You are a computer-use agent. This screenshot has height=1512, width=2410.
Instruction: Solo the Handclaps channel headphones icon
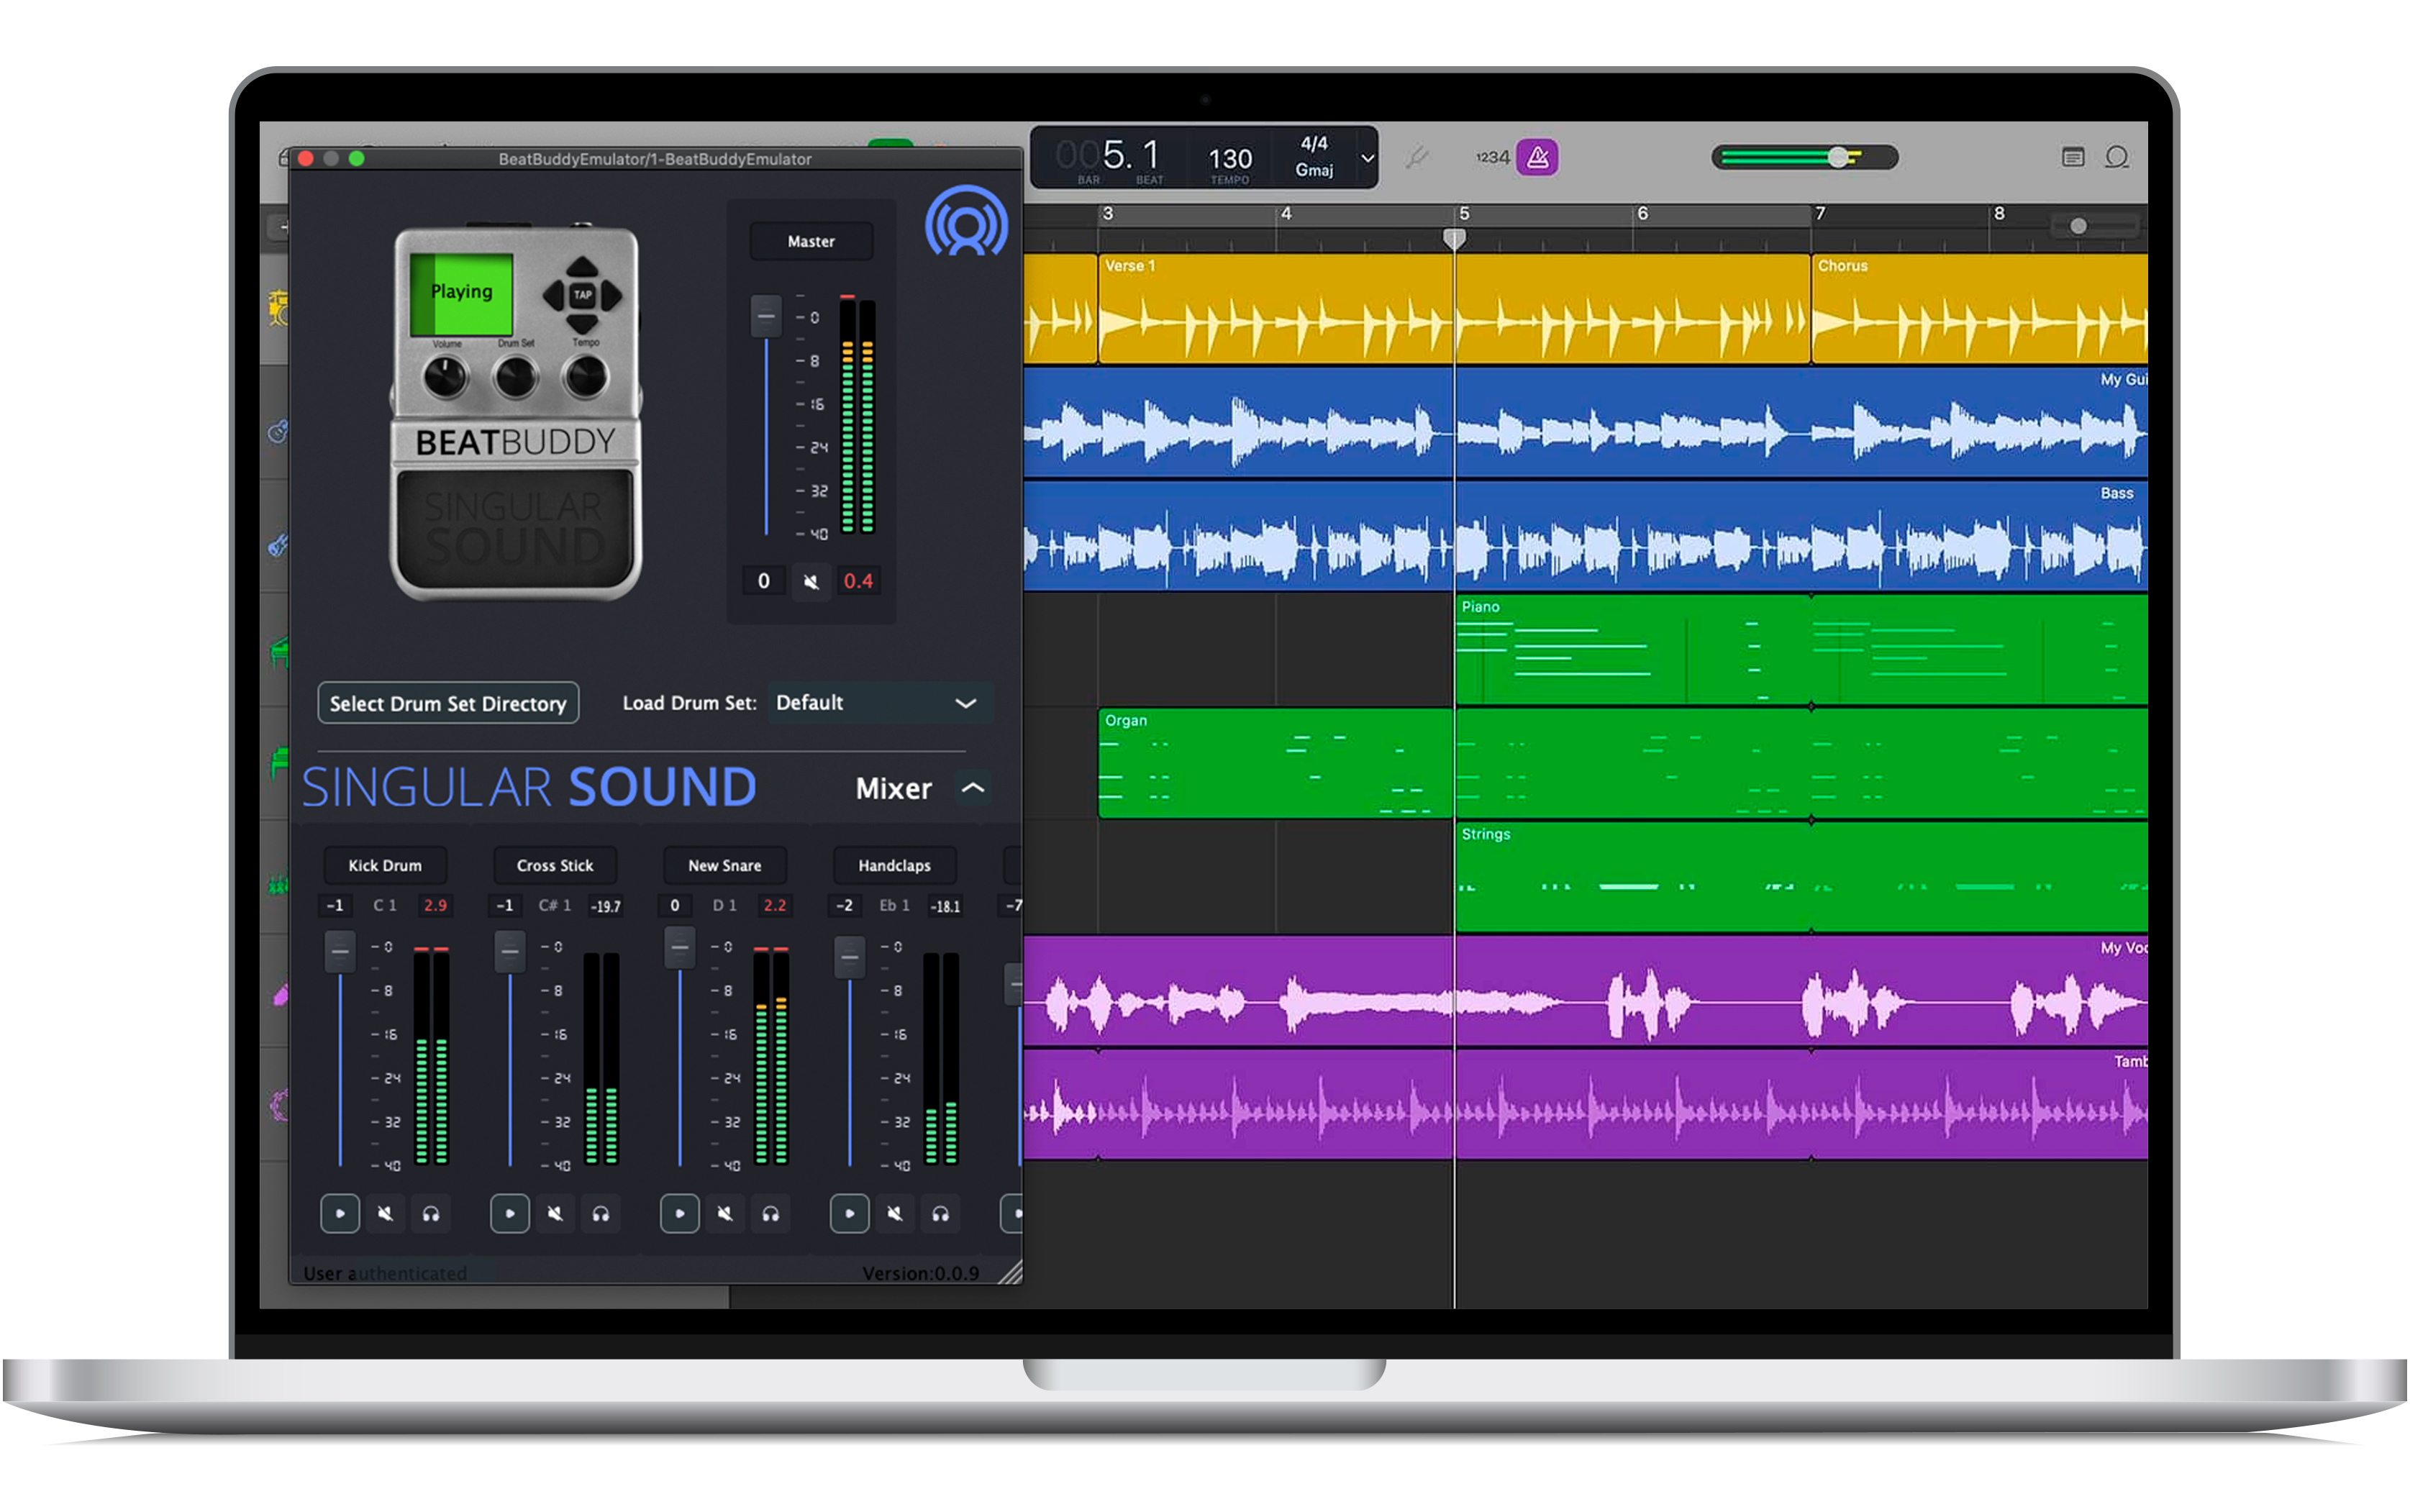pos(940,1213)
